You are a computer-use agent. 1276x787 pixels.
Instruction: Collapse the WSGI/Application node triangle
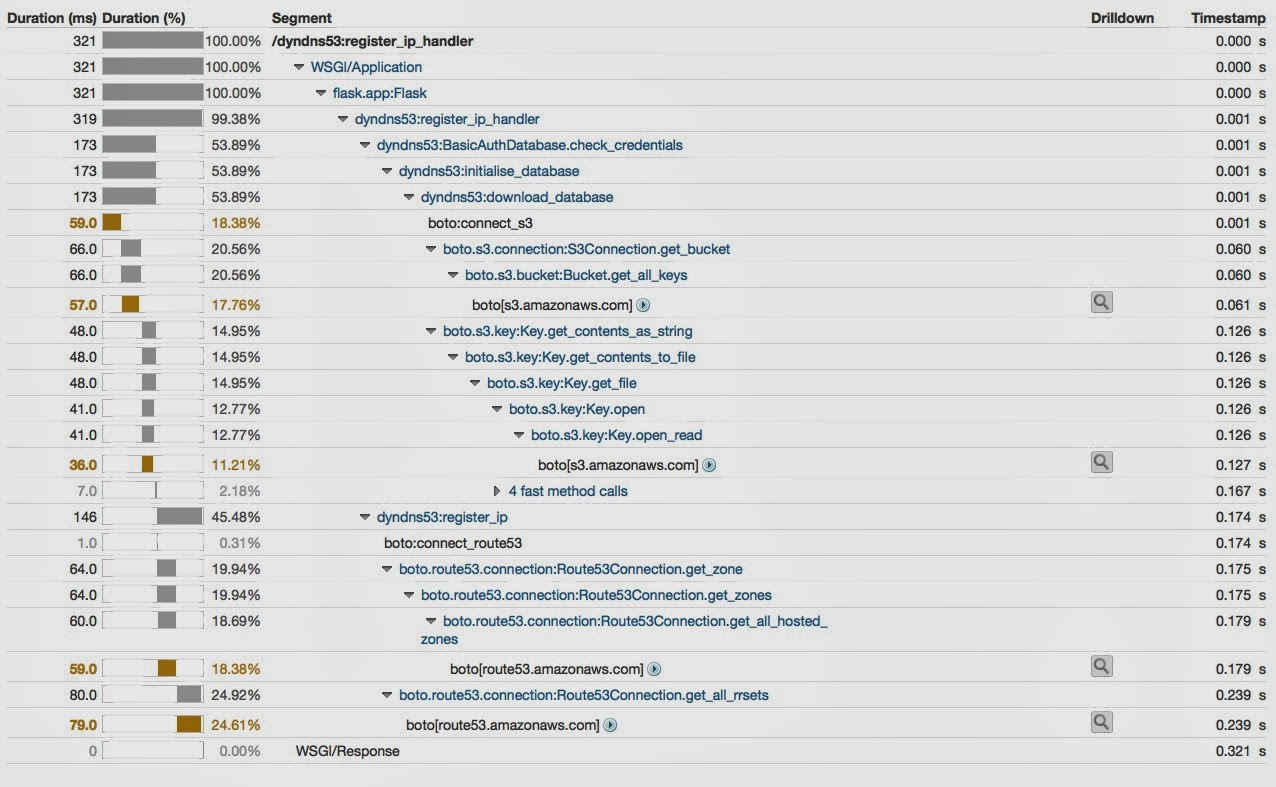coord(299,67)
